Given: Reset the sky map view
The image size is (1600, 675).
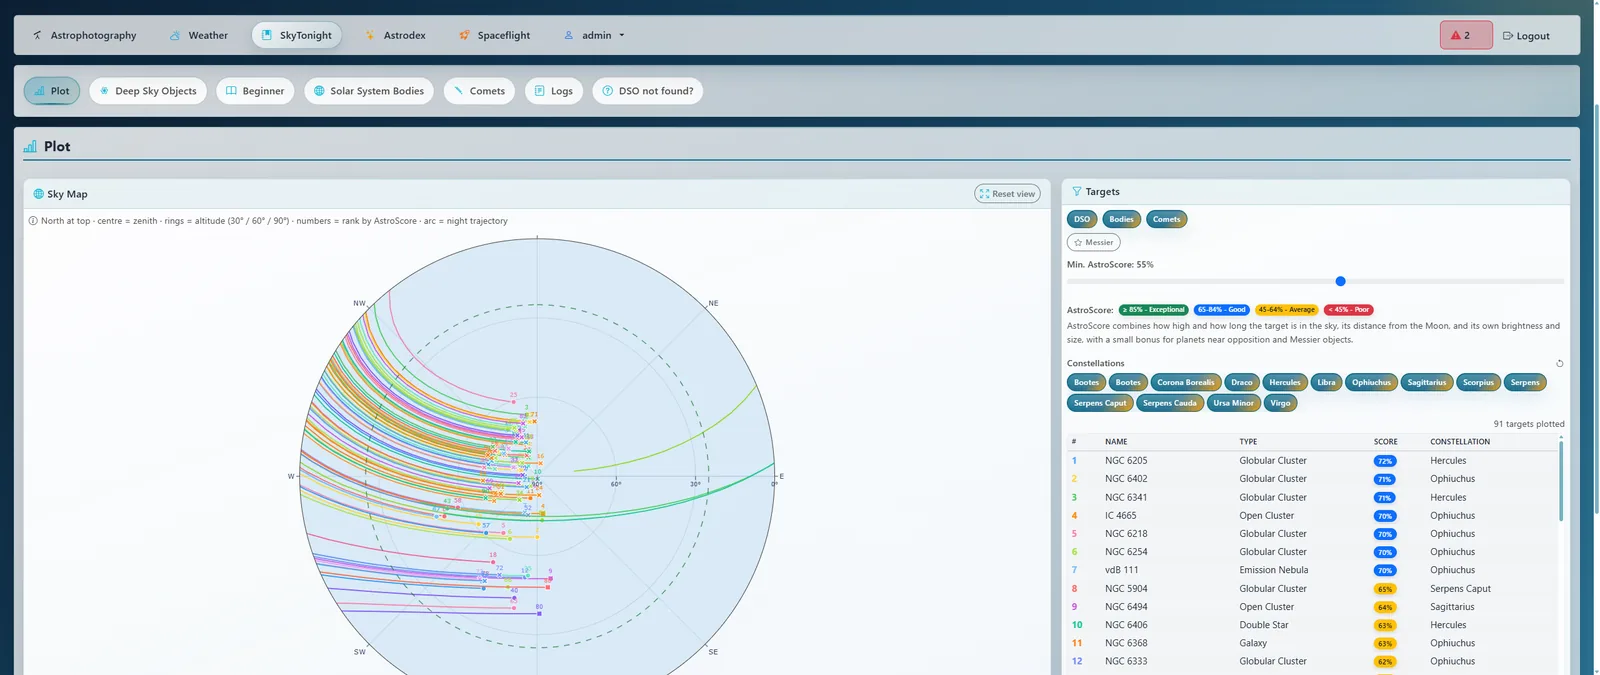Looking at the screenshot, I should click(1007, 194).
